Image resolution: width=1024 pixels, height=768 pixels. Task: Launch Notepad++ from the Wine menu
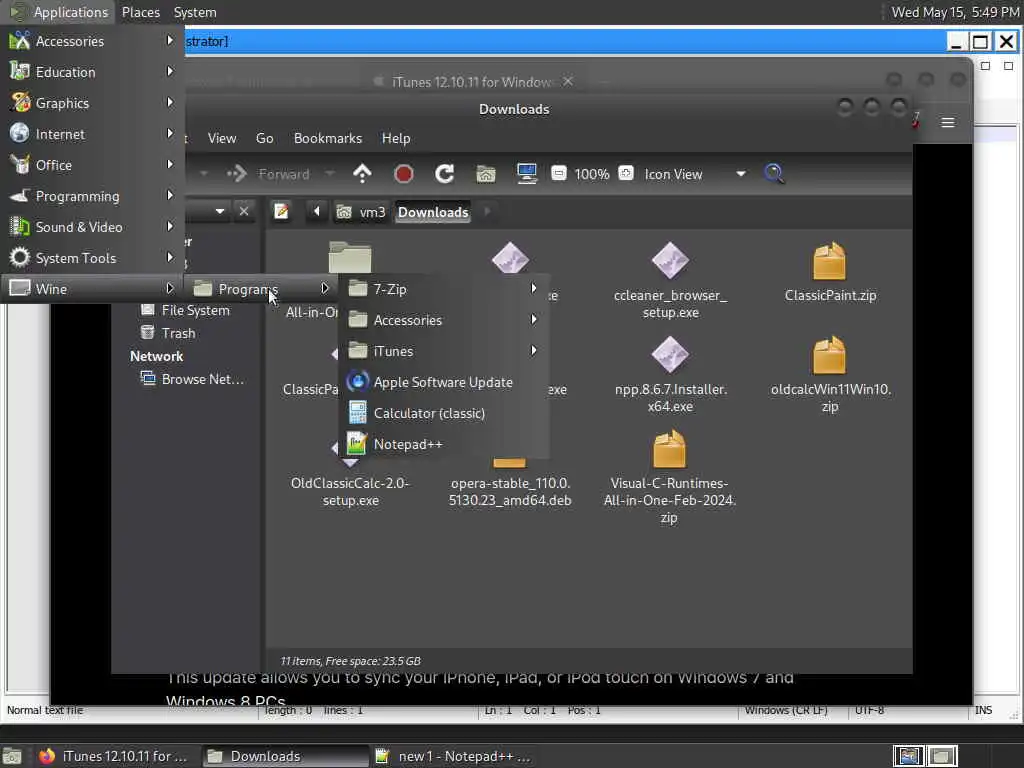[444, 444]
